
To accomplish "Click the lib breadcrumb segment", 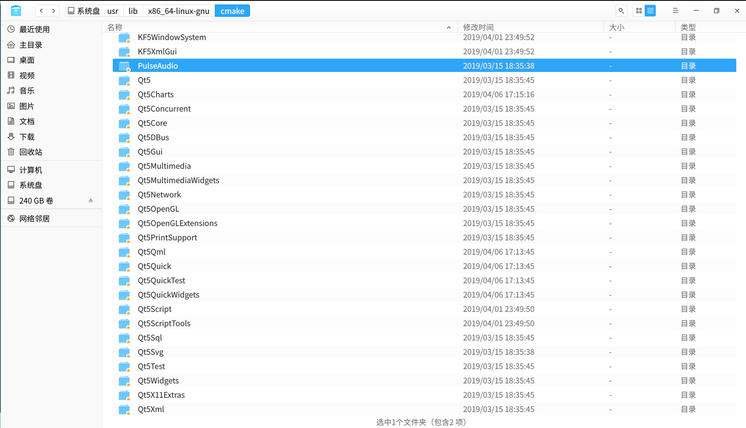I will (133, 10).
